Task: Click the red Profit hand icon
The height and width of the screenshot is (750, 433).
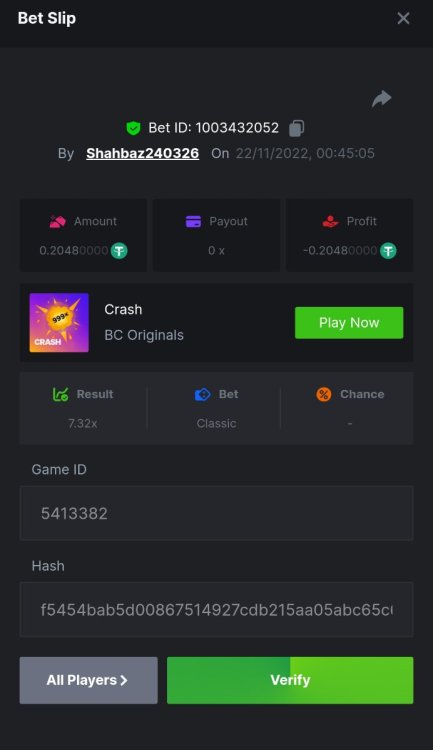Action: (x=330, y=221)
